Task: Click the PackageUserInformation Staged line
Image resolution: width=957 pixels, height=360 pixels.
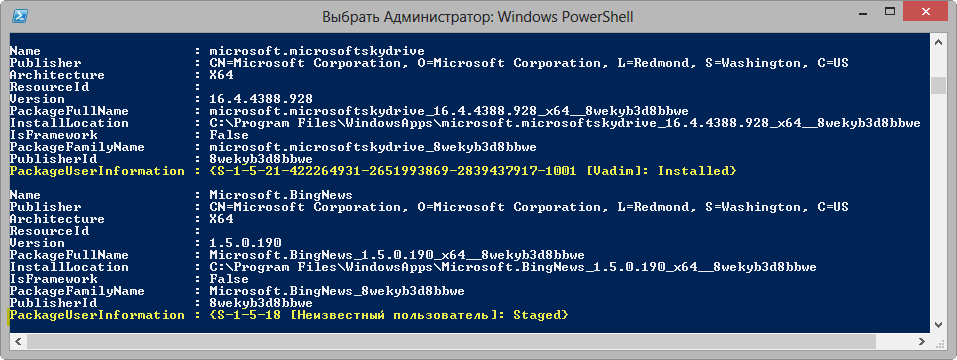Action: (289, 315)
